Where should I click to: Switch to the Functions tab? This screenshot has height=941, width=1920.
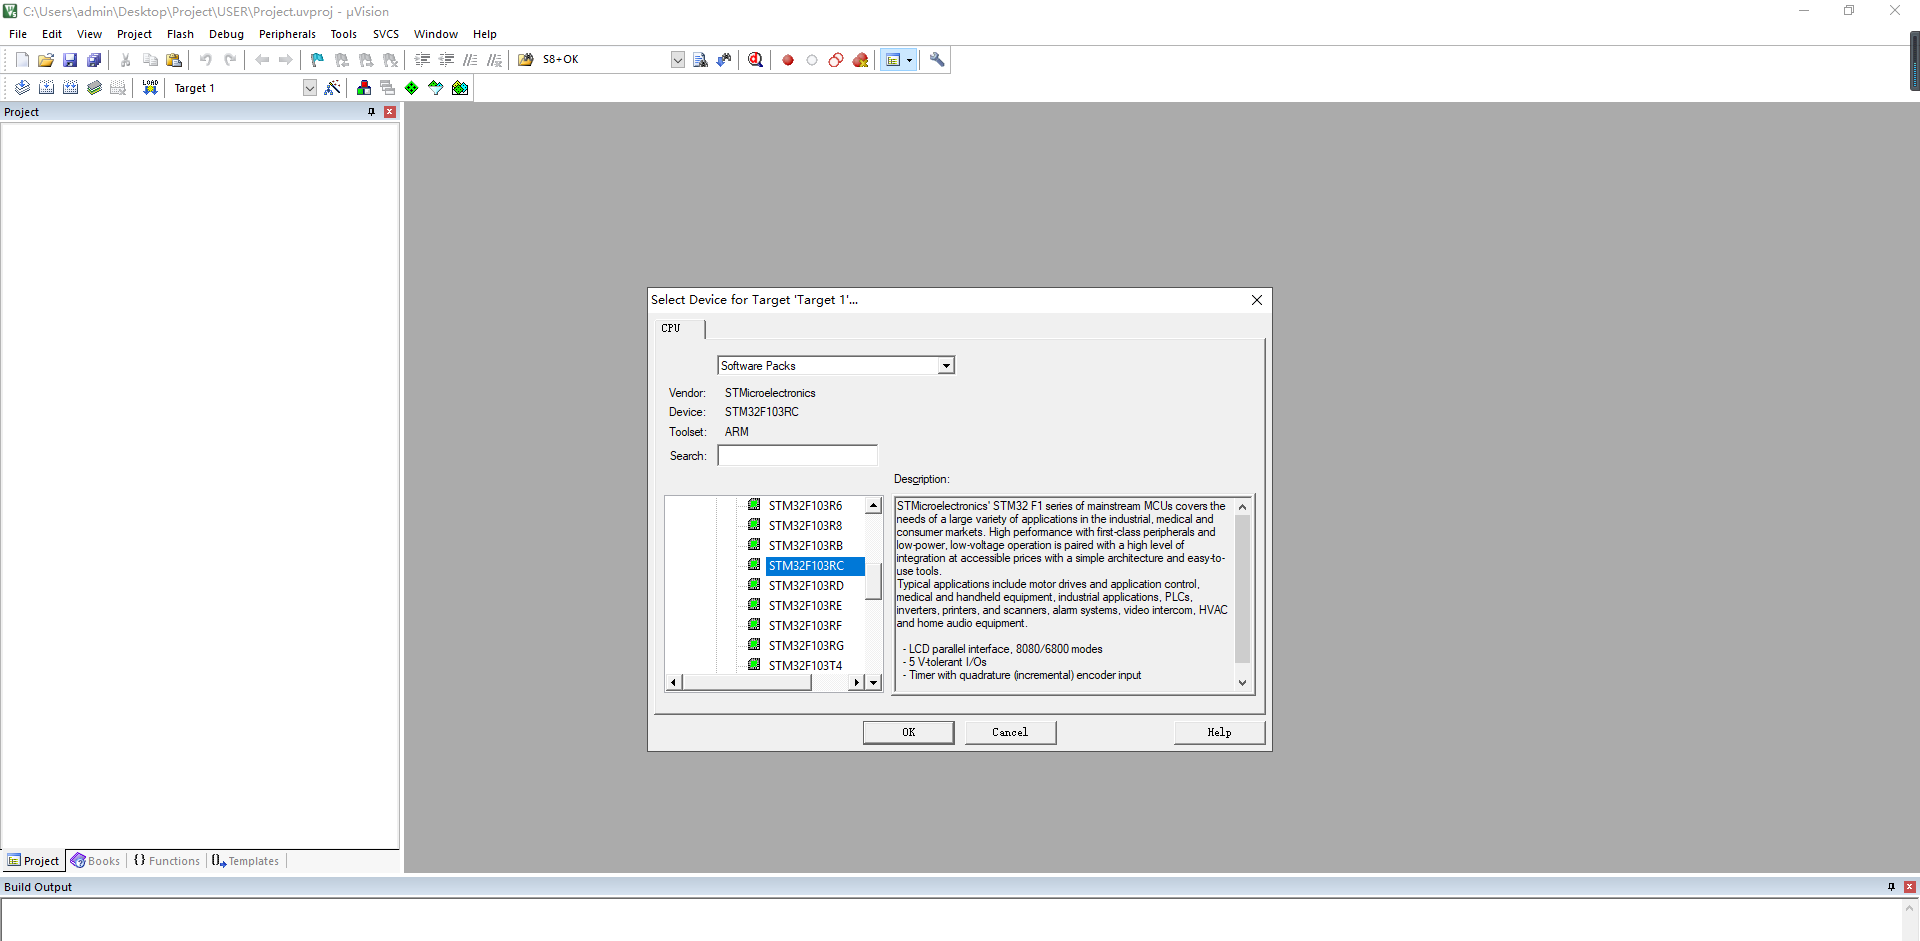click(167, 861)
